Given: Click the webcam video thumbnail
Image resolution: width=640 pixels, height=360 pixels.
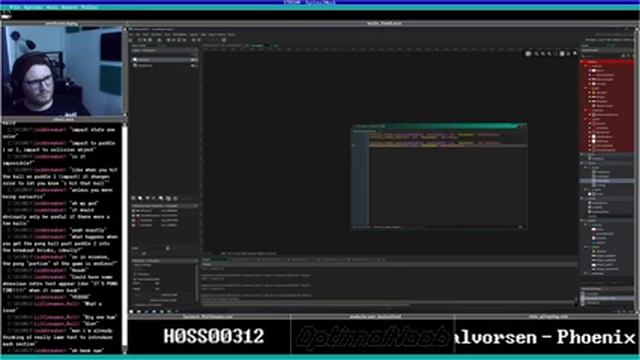Looking at the screenshot, I should [62, 71].
